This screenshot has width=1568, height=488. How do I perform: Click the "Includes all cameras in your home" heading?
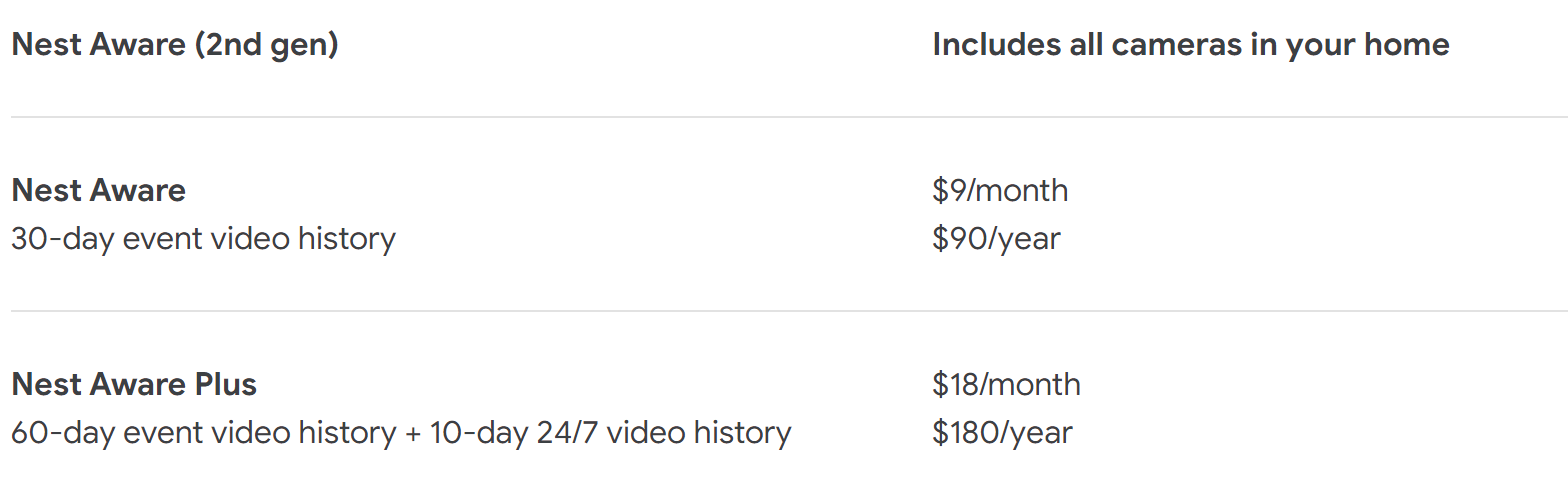(x=1190, y=45)
